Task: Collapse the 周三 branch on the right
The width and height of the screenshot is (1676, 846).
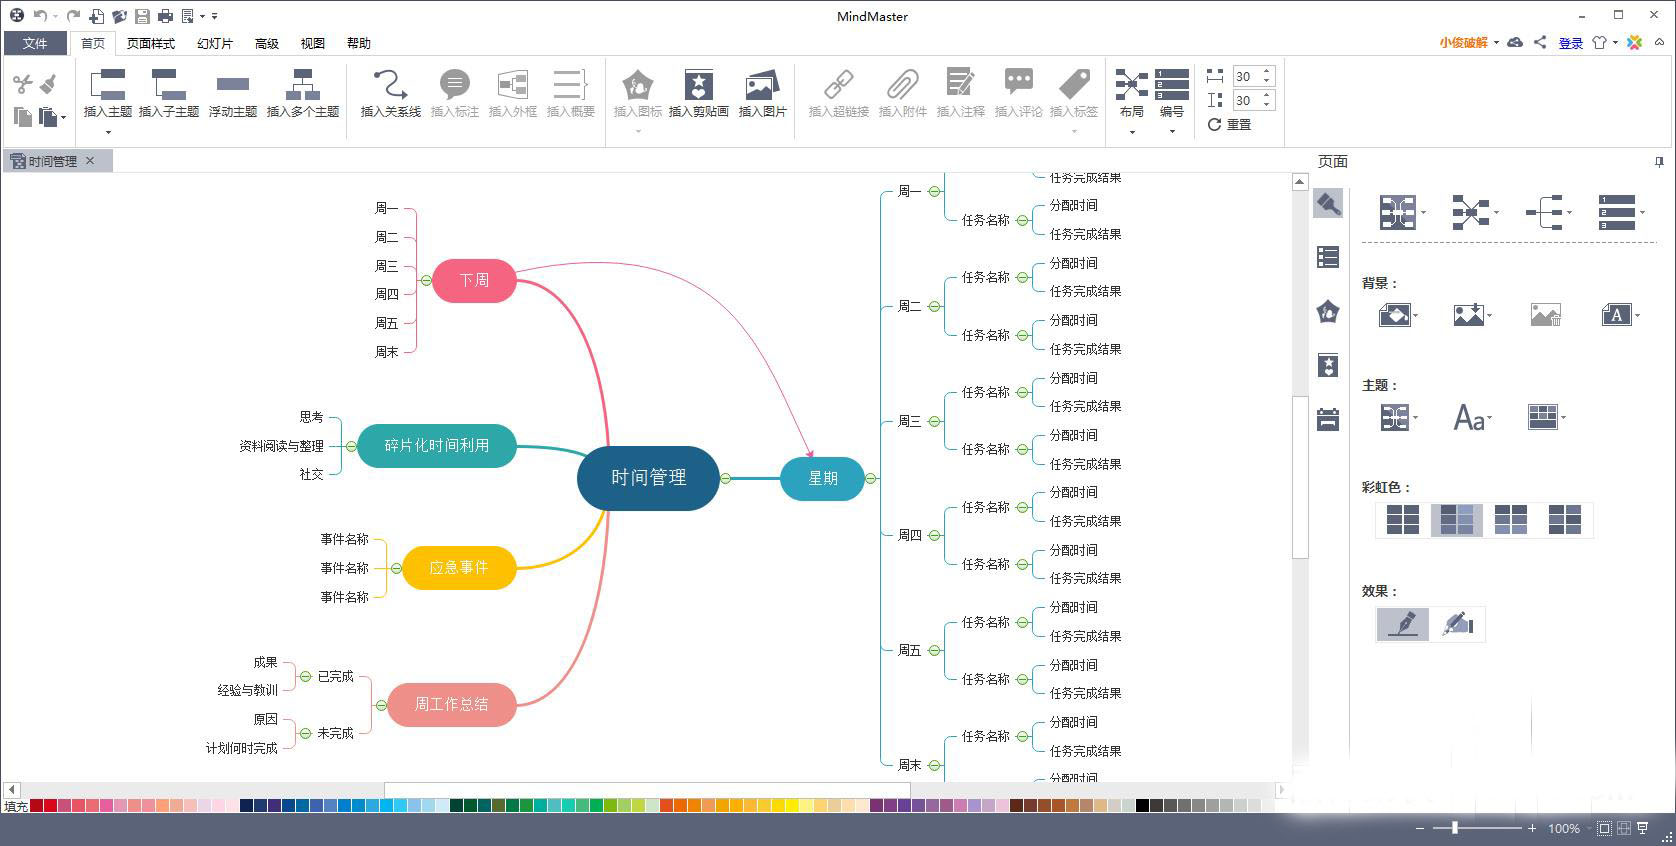Action: coord(934,421)
